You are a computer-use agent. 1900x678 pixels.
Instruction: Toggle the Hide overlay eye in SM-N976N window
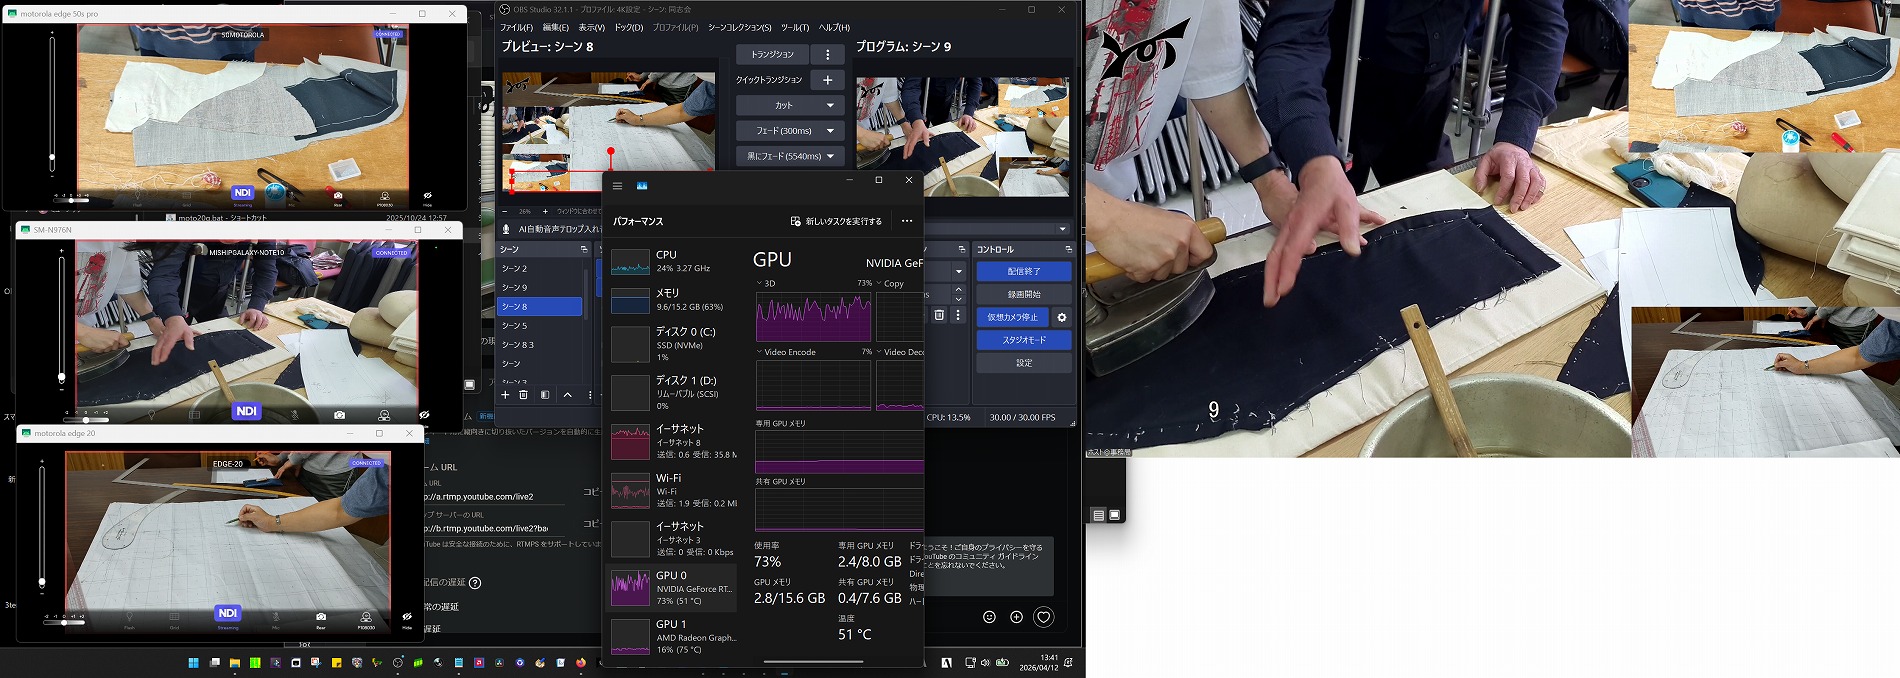[424, 414]
